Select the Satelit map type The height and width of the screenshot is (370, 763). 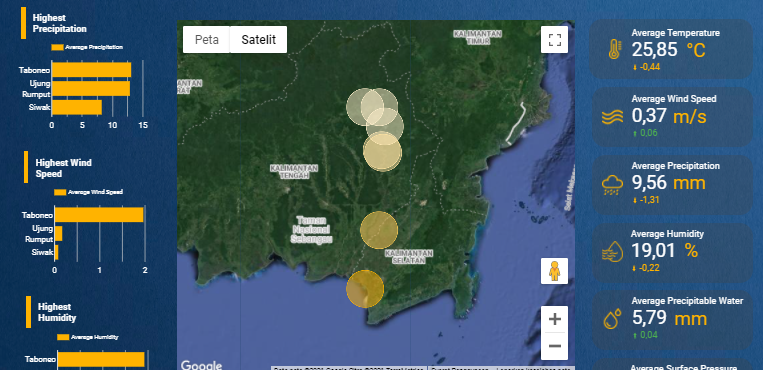coord(258,39)
